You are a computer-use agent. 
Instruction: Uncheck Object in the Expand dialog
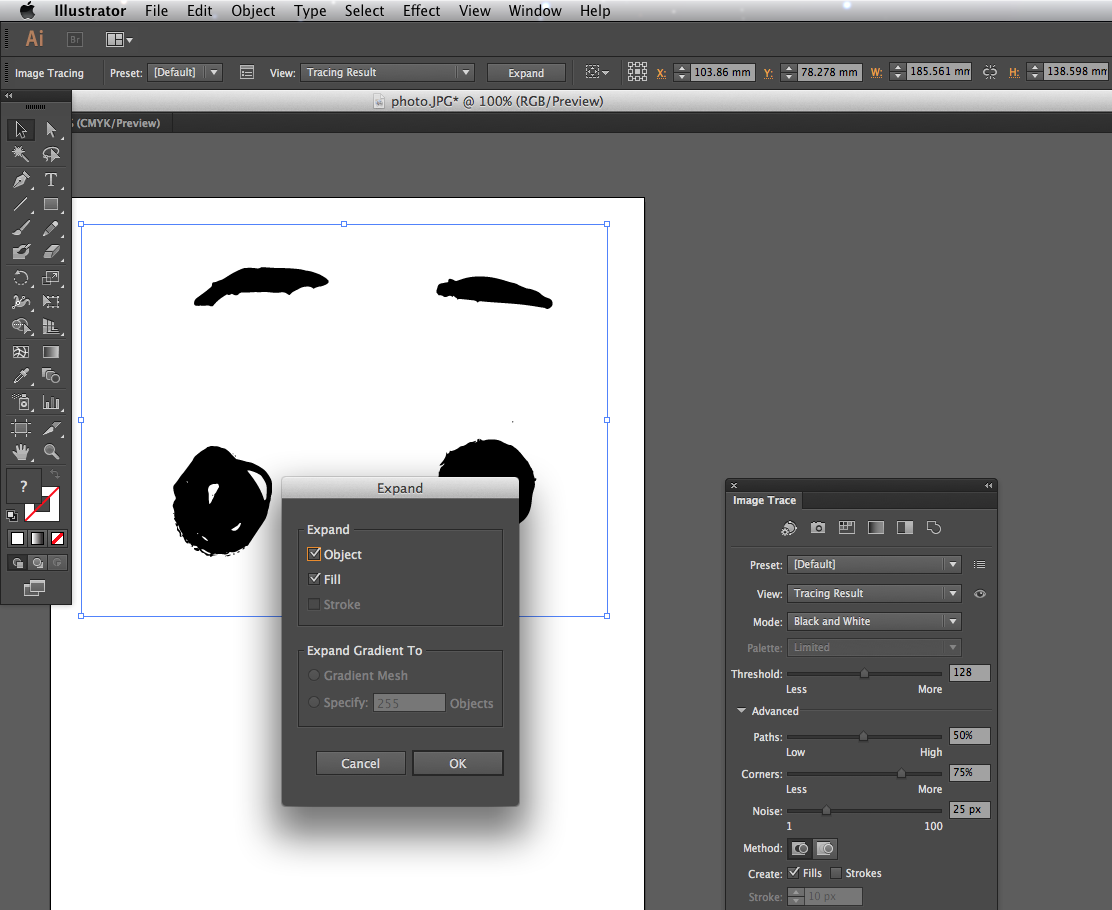tap(313, 554)
